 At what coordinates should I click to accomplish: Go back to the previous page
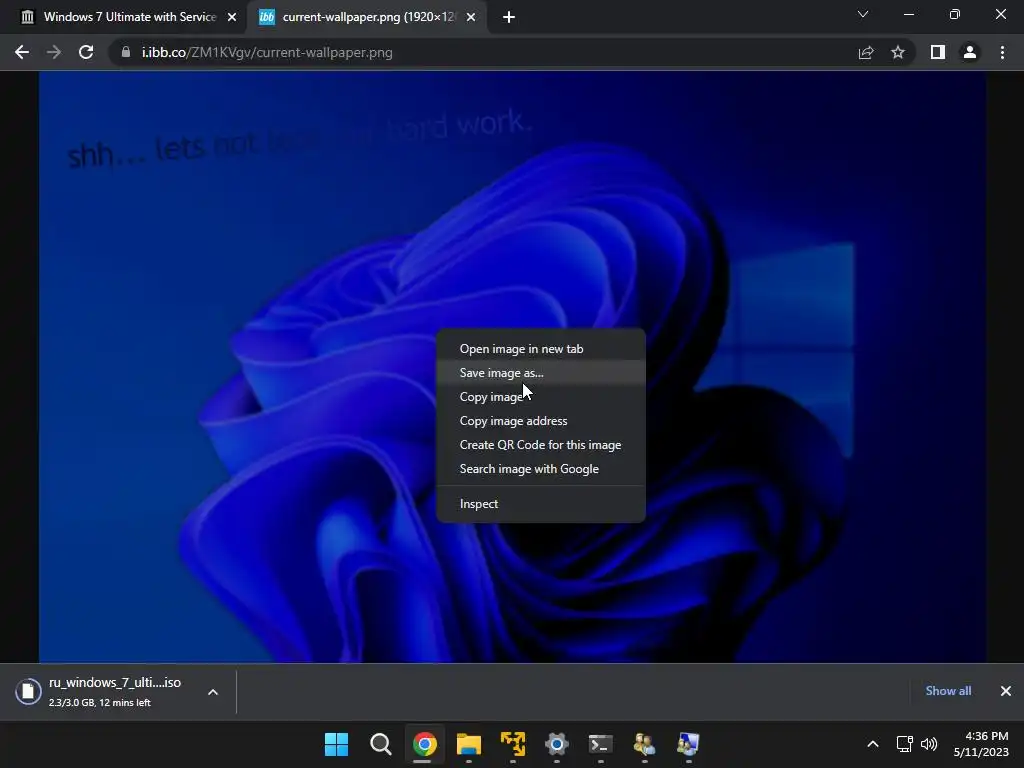[22, 52]
